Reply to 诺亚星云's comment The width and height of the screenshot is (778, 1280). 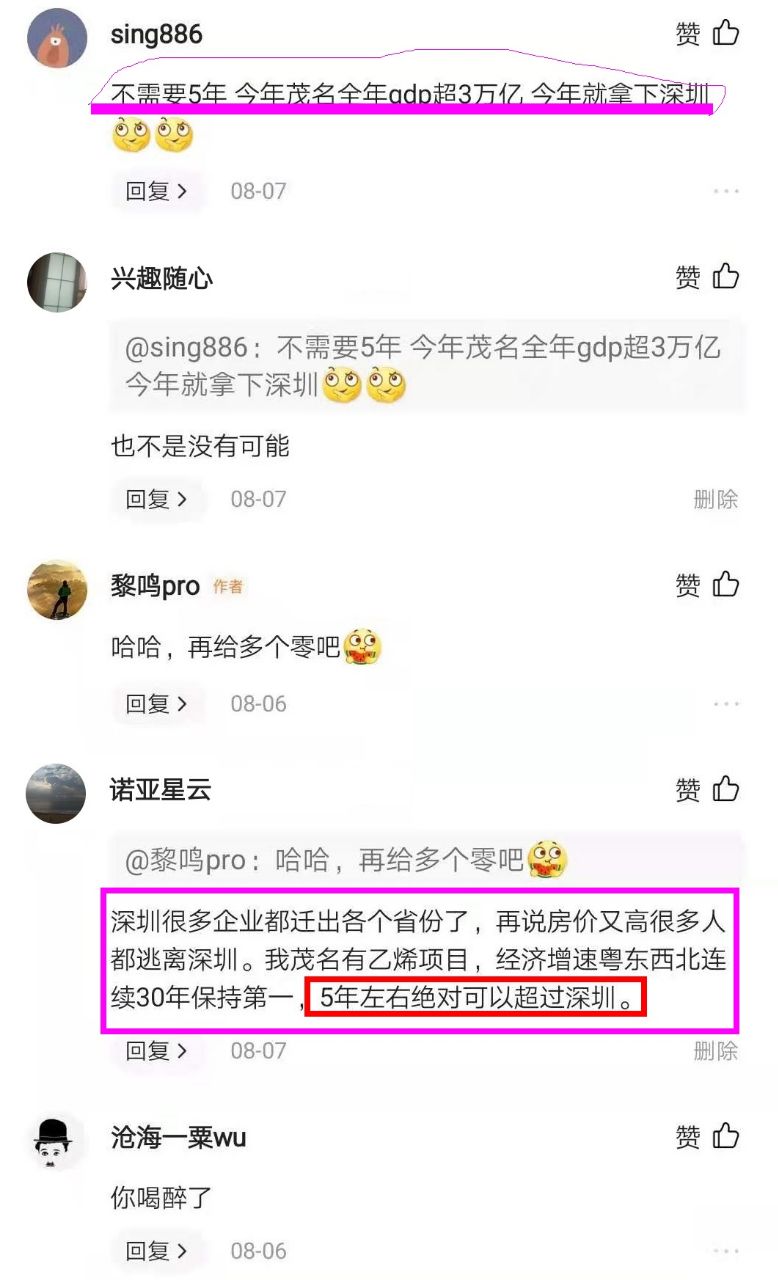tap(157, 1050)
